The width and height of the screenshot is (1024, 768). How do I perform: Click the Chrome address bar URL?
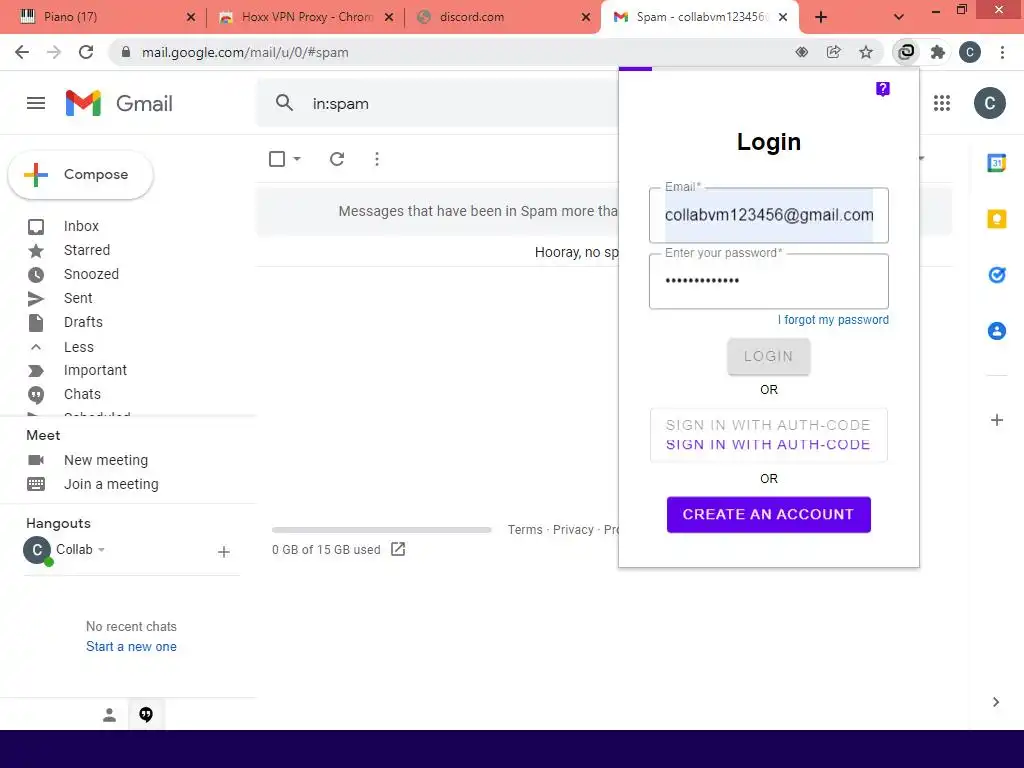[246, 52]
